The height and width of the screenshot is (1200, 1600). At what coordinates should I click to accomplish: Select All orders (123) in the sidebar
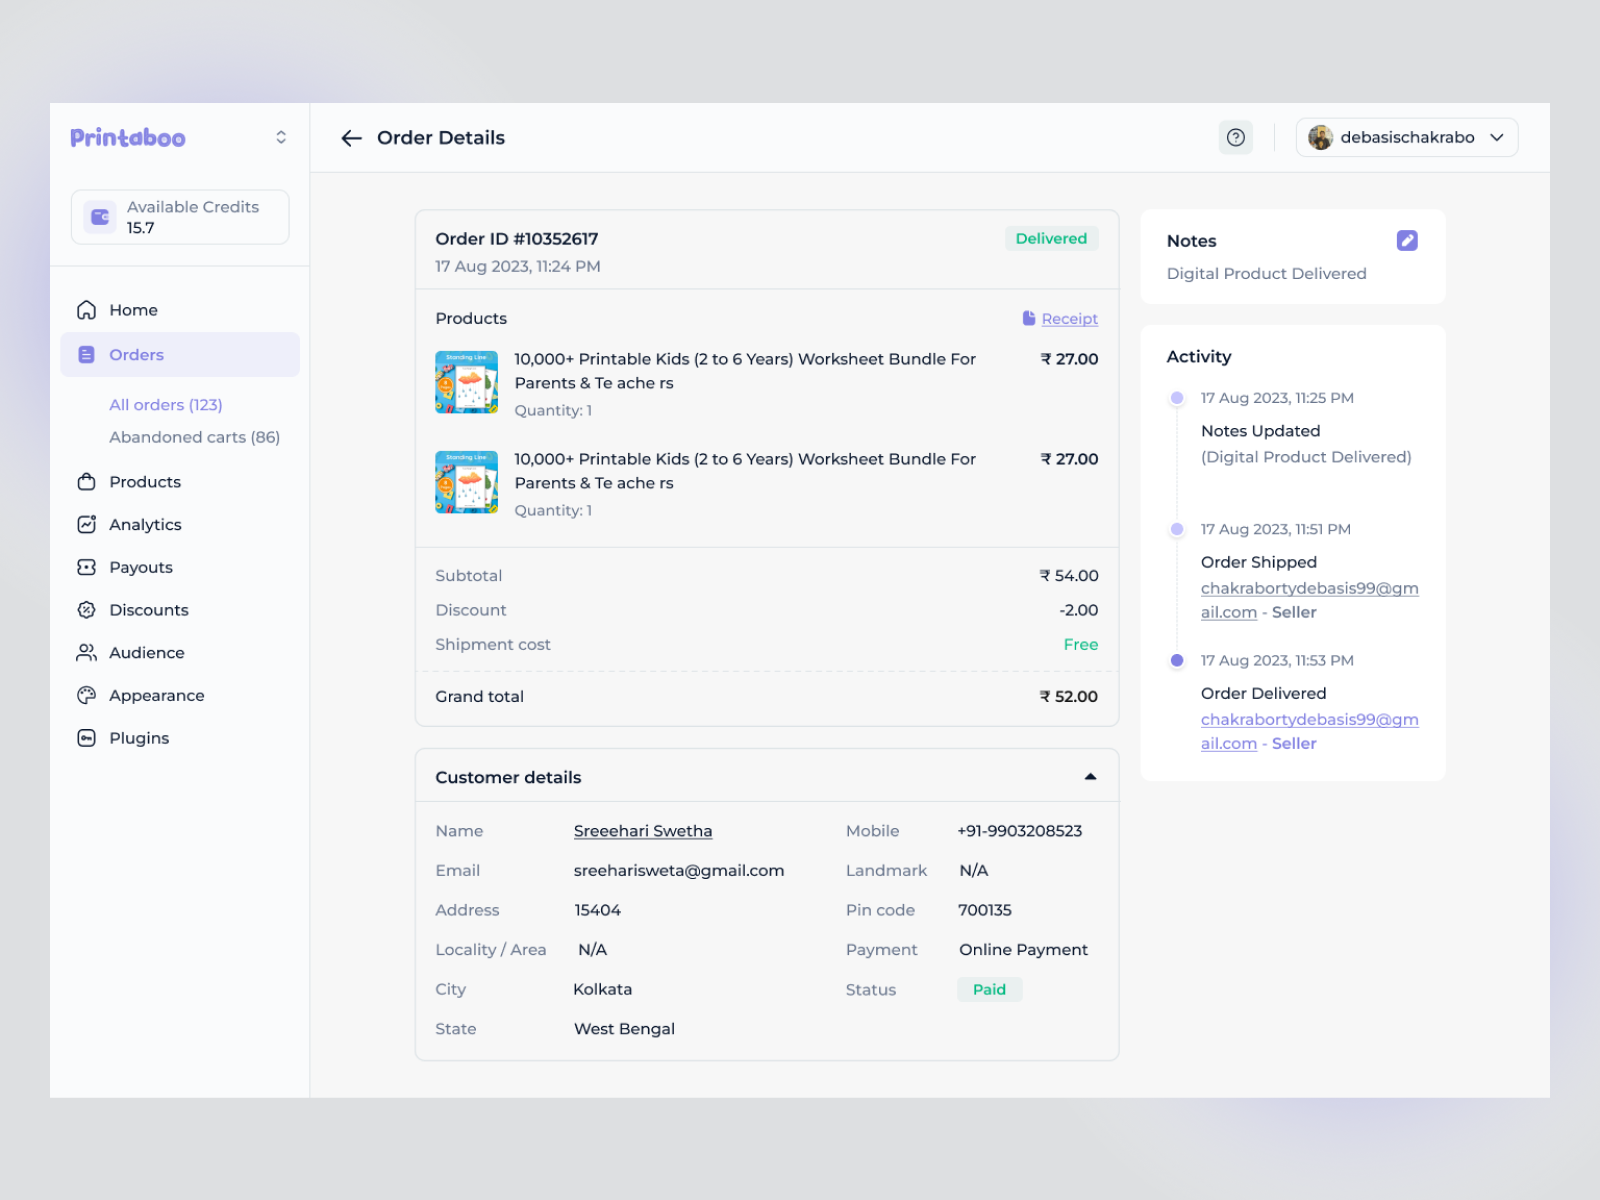click(x=166, y=405)
